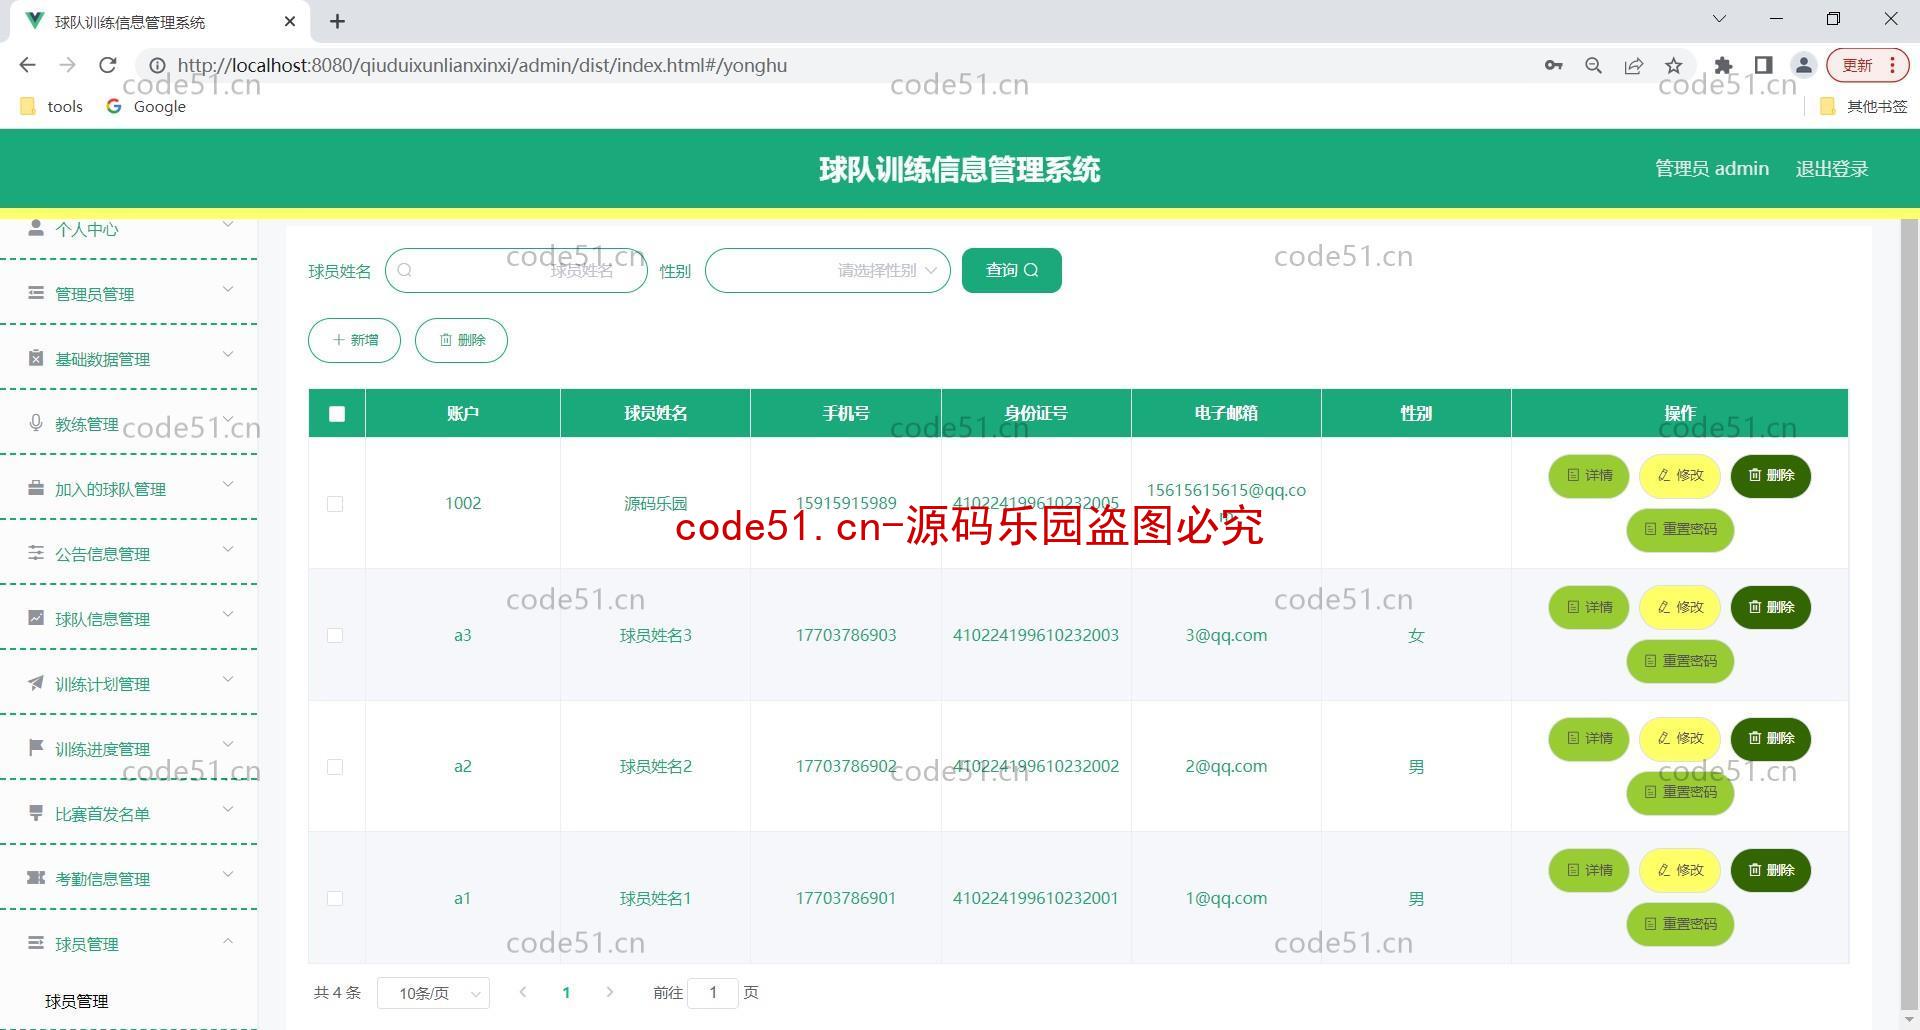Open the tools bookmarks folder
This screenshot has height=1030, width=1920.
pos(52,106)
